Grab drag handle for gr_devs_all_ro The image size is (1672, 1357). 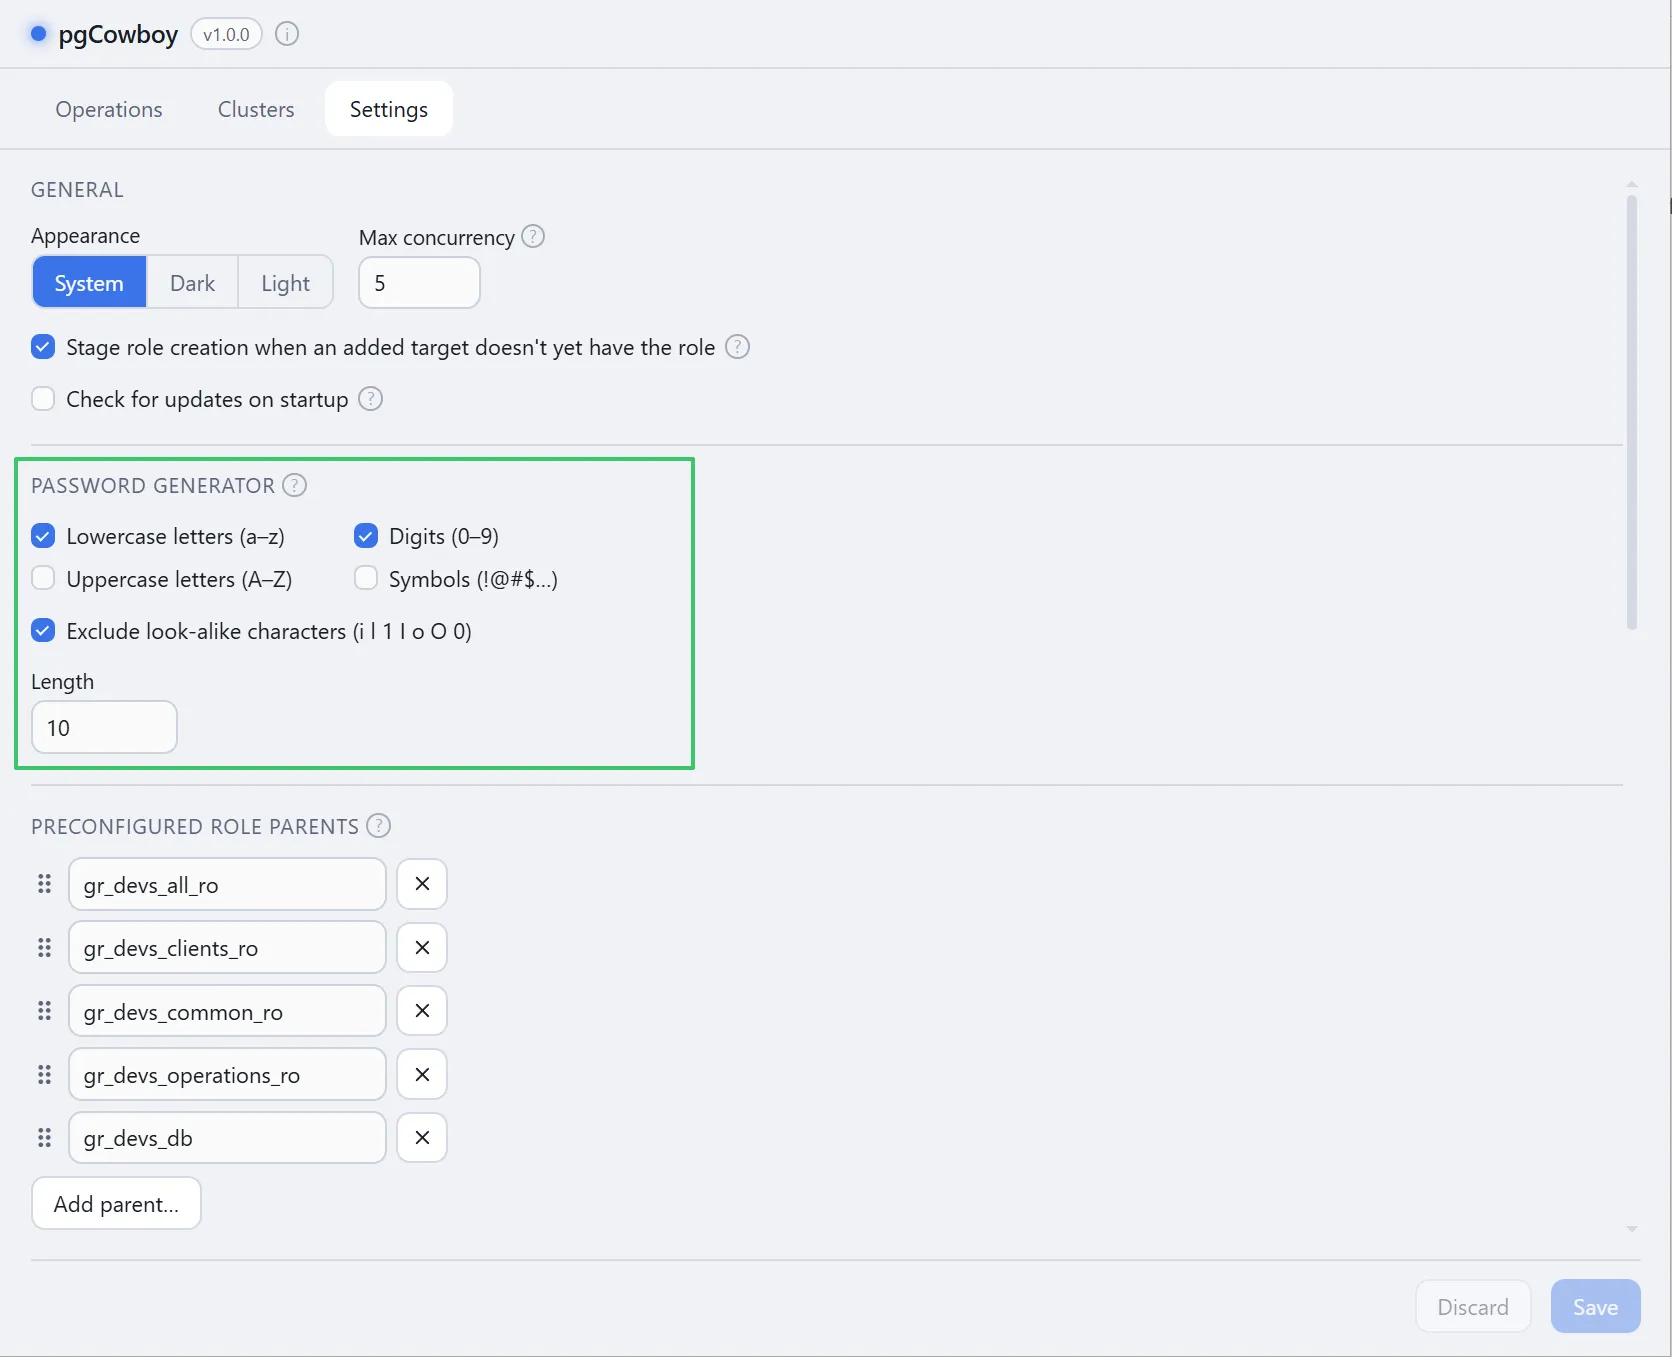(44, 884)
